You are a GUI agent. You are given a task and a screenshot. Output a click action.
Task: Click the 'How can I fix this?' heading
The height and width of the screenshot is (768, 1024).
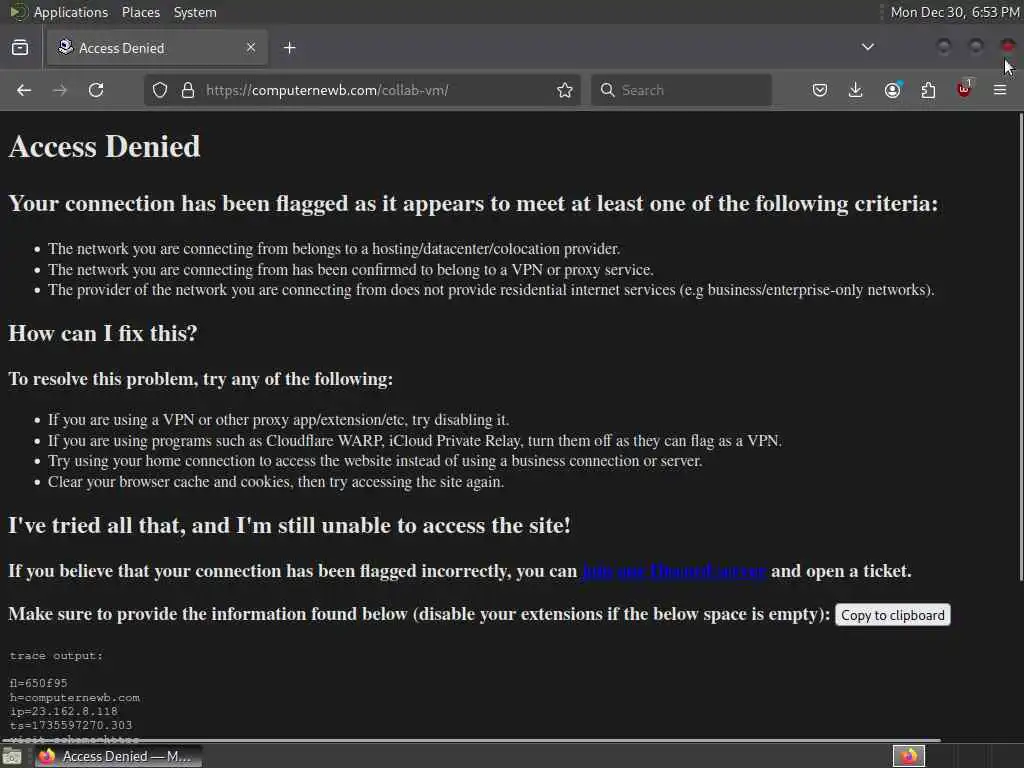[x=103, y=334]
